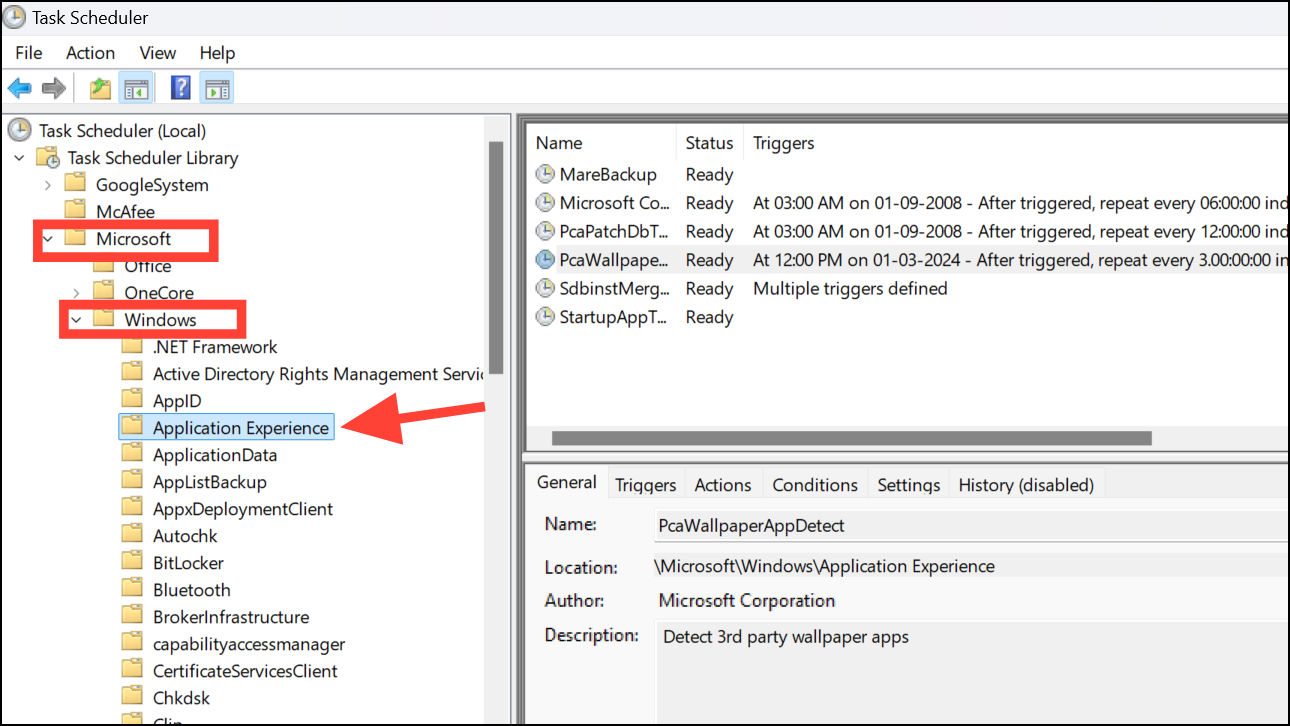This screenshot has width=1290, height=726.
Task: Click the 'Multiple triggers defined' cell
Action: pyautogui.click(x=850, y=288)
